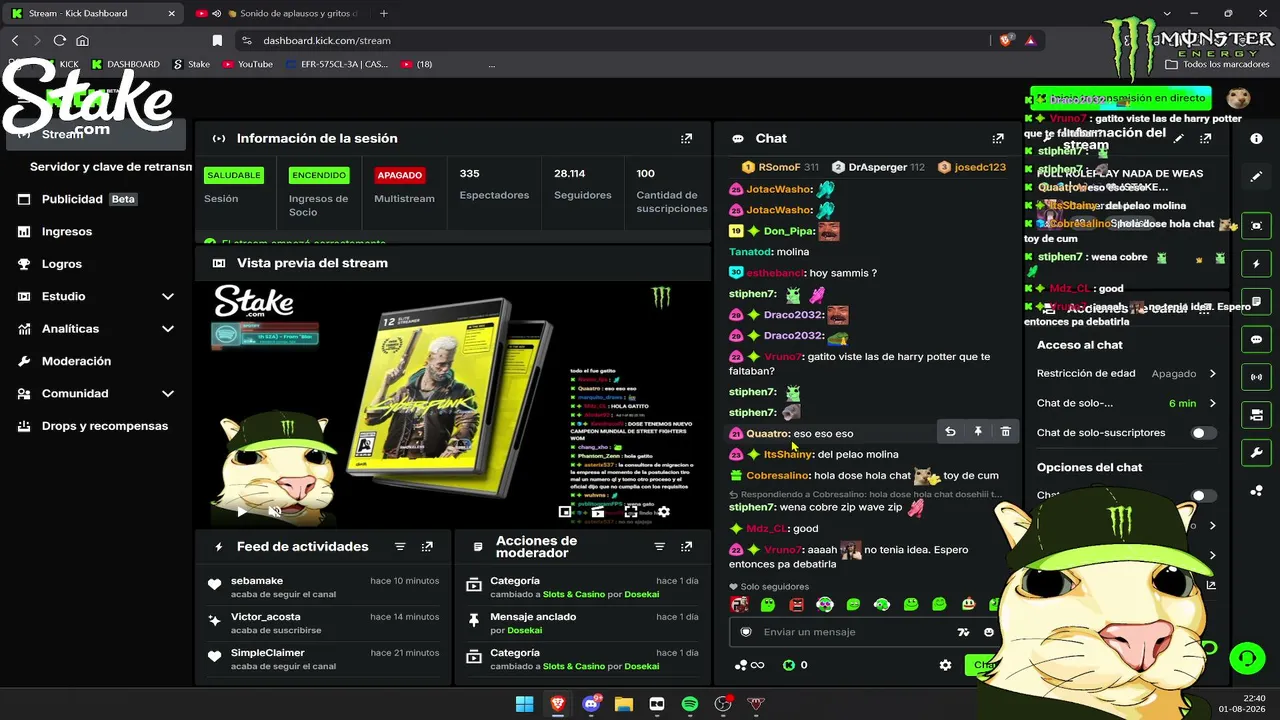Screen dimensions: 1280x720
Task: Pop out the Información de la sesión panel
Action: pyautogui.click(x=686, y=139)
